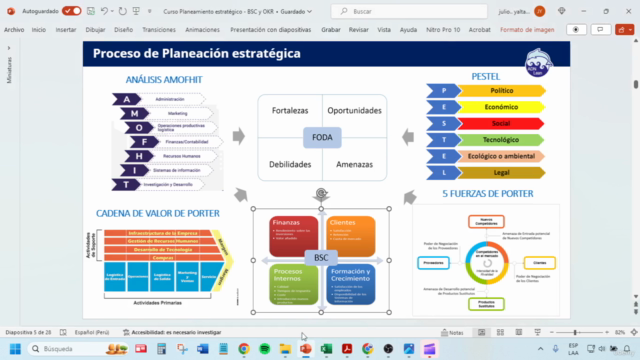Open the Insertar tab

click(66, 30)
